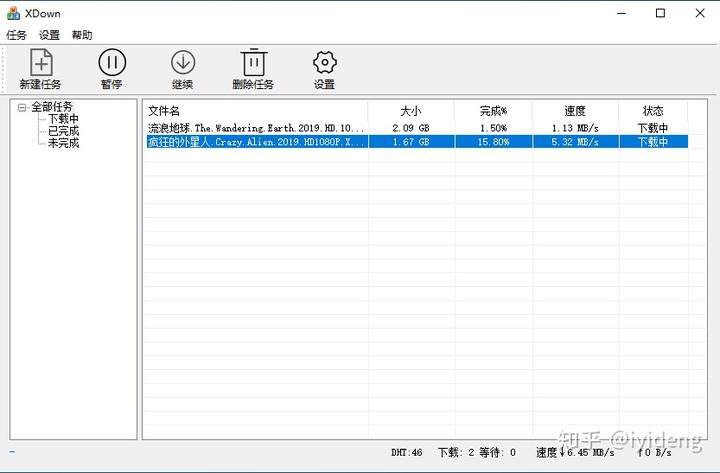Viewport: 720px width, 473px height.
Task: Close the XDown window
Action: pos(700,13)
